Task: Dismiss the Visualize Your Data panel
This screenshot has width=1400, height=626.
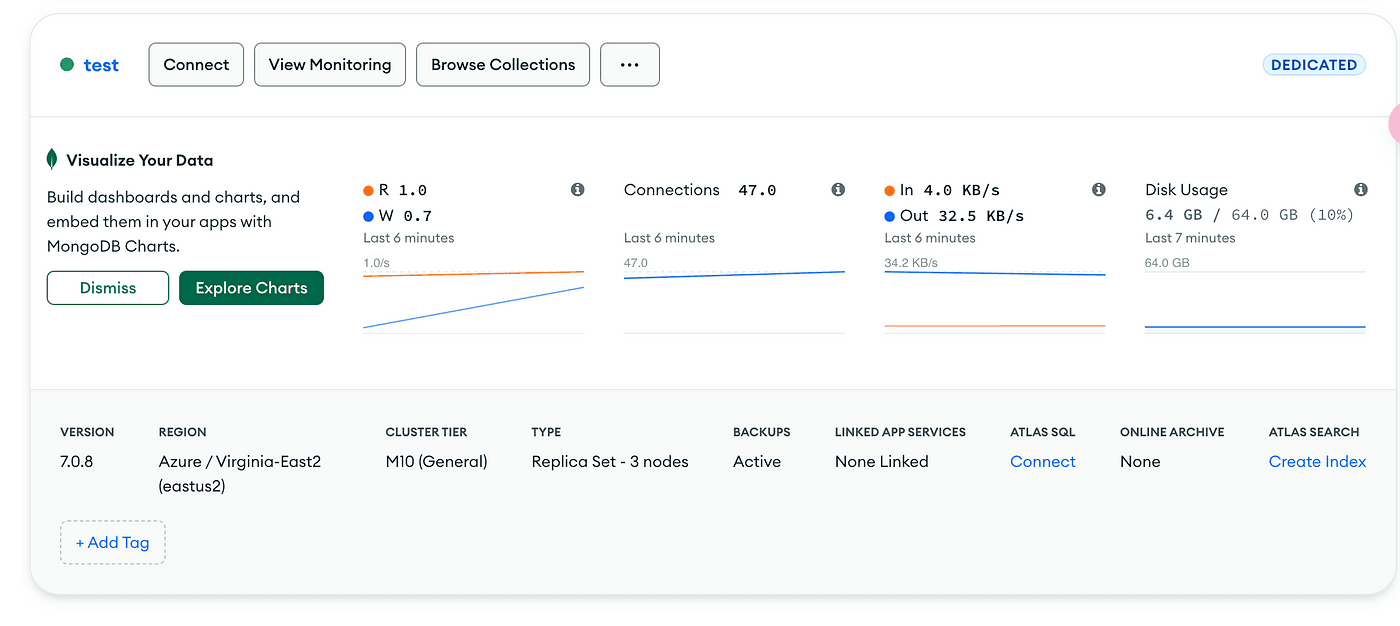Action: pos(107,287)
